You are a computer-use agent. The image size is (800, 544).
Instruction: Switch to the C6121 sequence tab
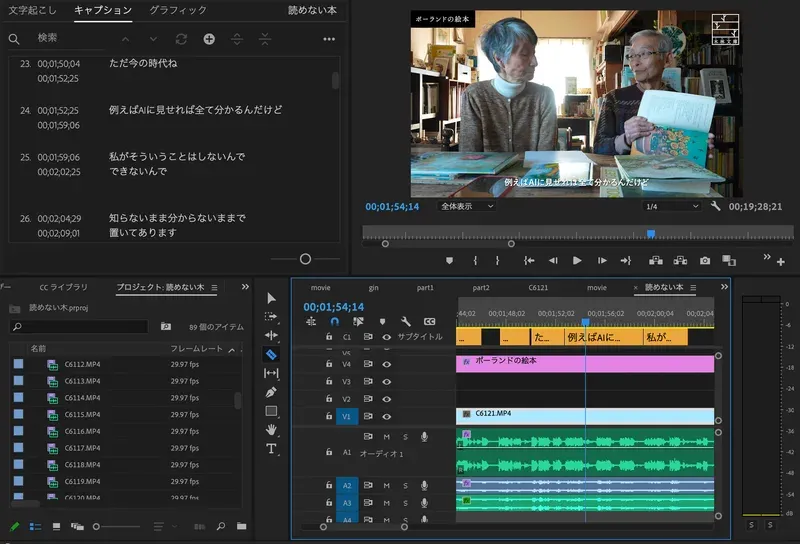(x=538, y=288)
